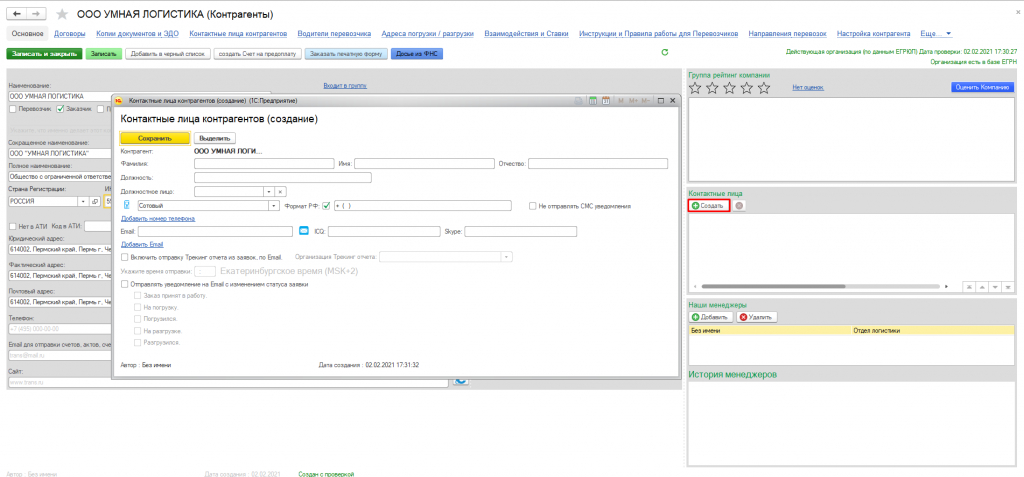Open Контактные лица контрагентов tab
The image size is (1024, 477).
coord(238,33)
